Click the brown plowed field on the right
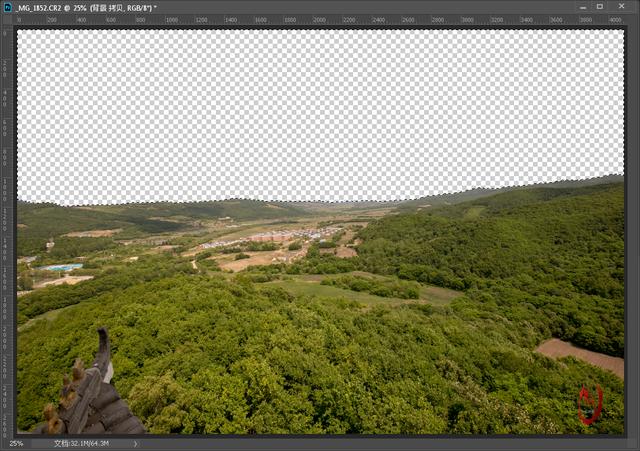The image size is (640, 451). click(x=578, y=354)
